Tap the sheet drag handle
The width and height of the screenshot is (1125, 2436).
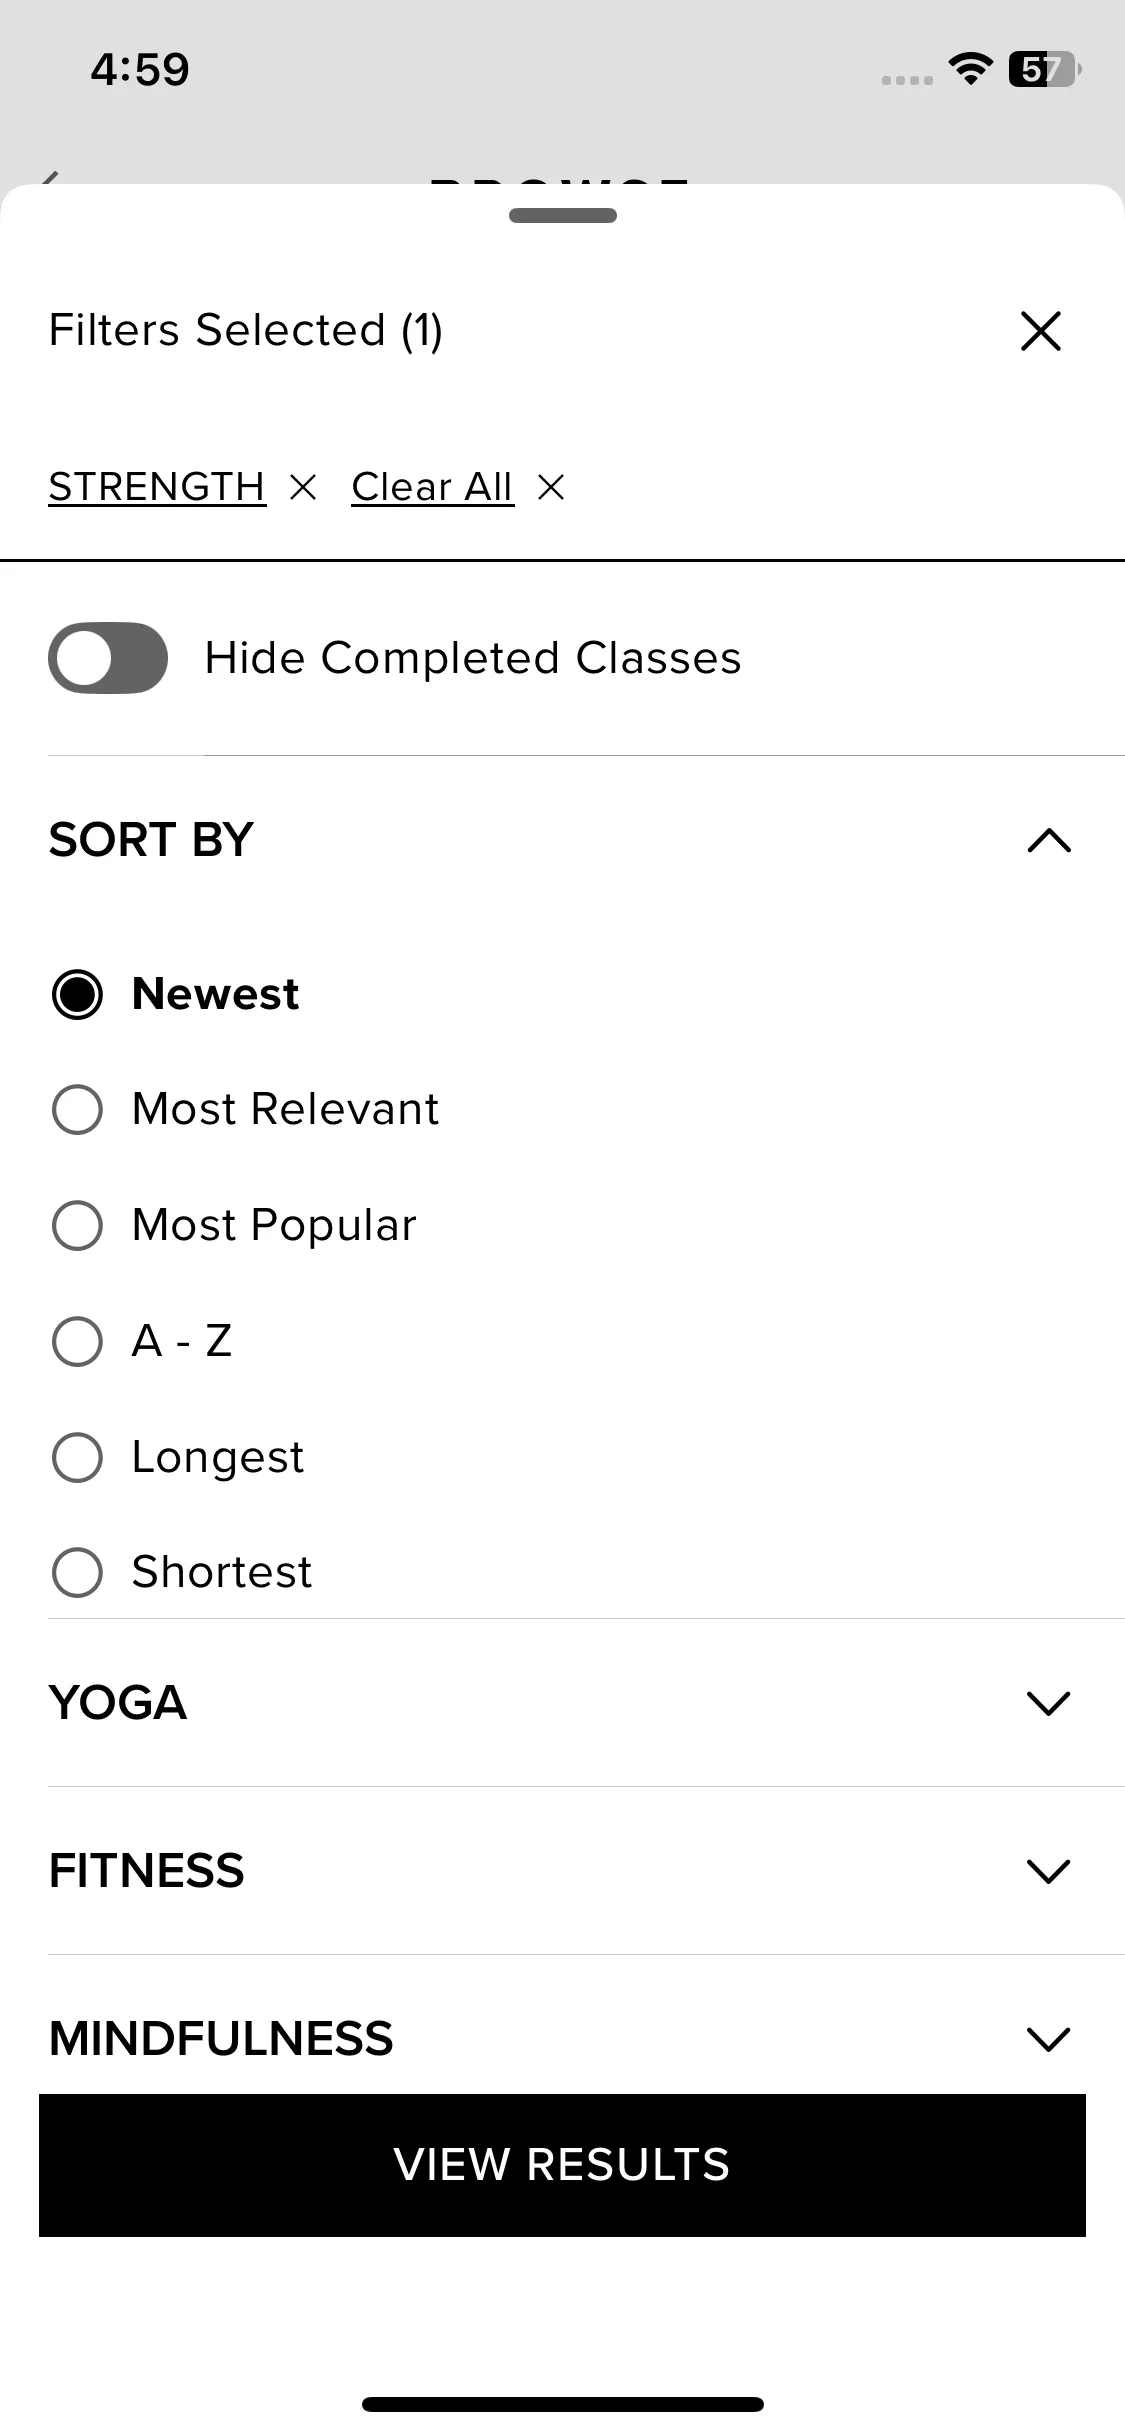562,215
